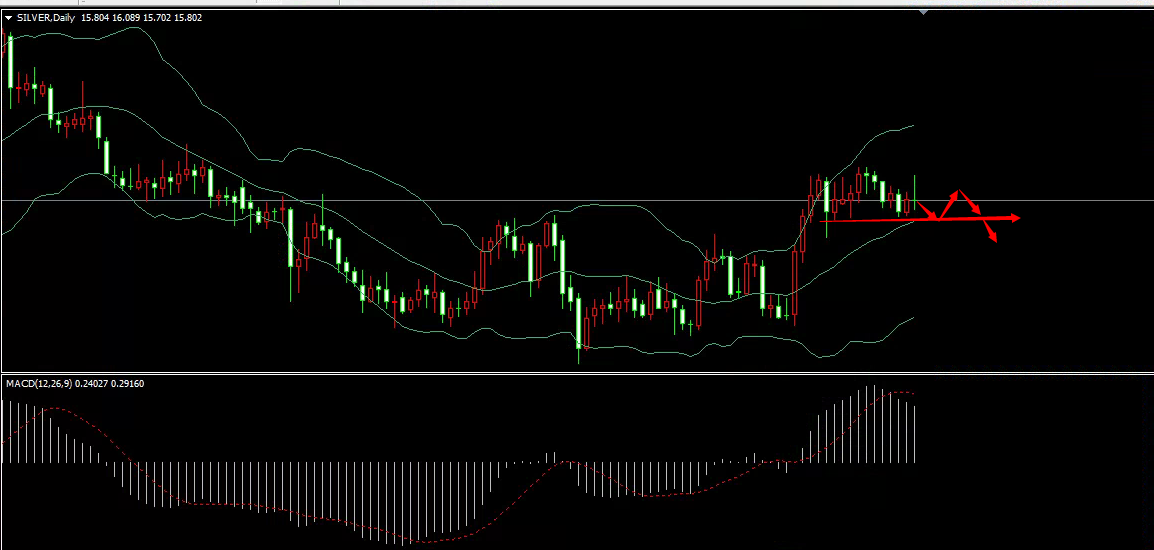
Task: Click the MACD(12,26,9) indicator label
Action: tap(40, 383)
